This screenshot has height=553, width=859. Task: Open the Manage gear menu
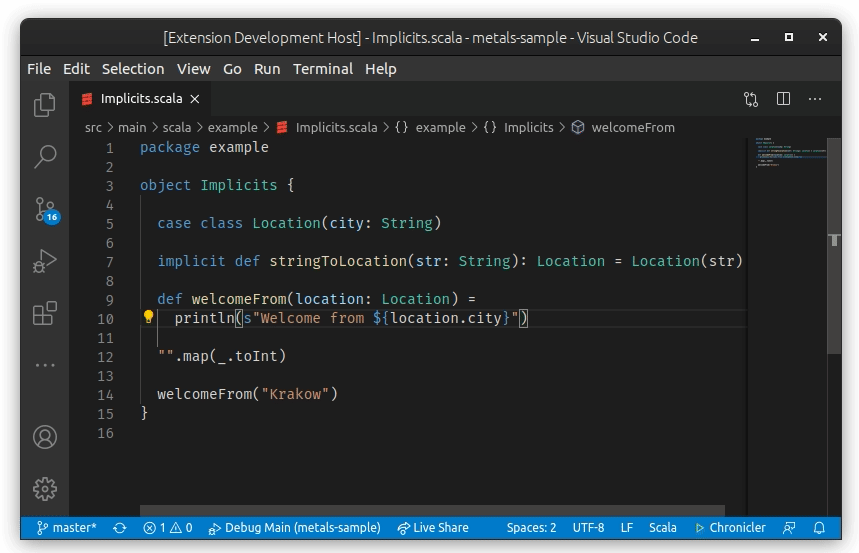pos(45,489)
